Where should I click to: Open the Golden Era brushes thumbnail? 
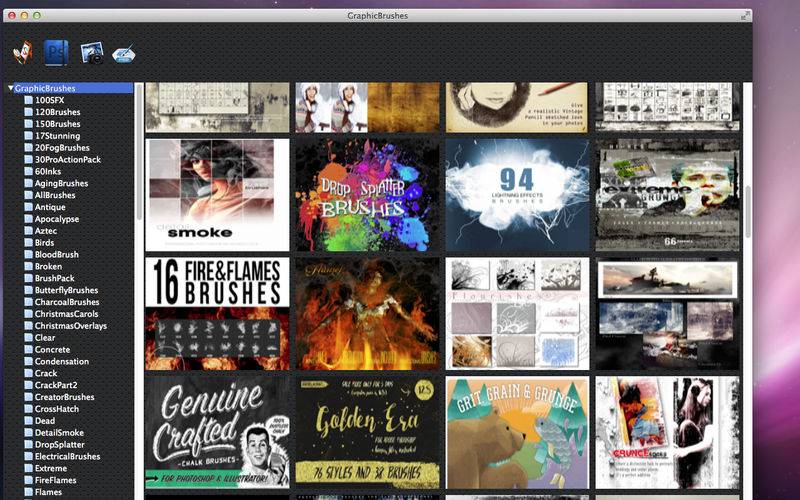click(367, 433)
